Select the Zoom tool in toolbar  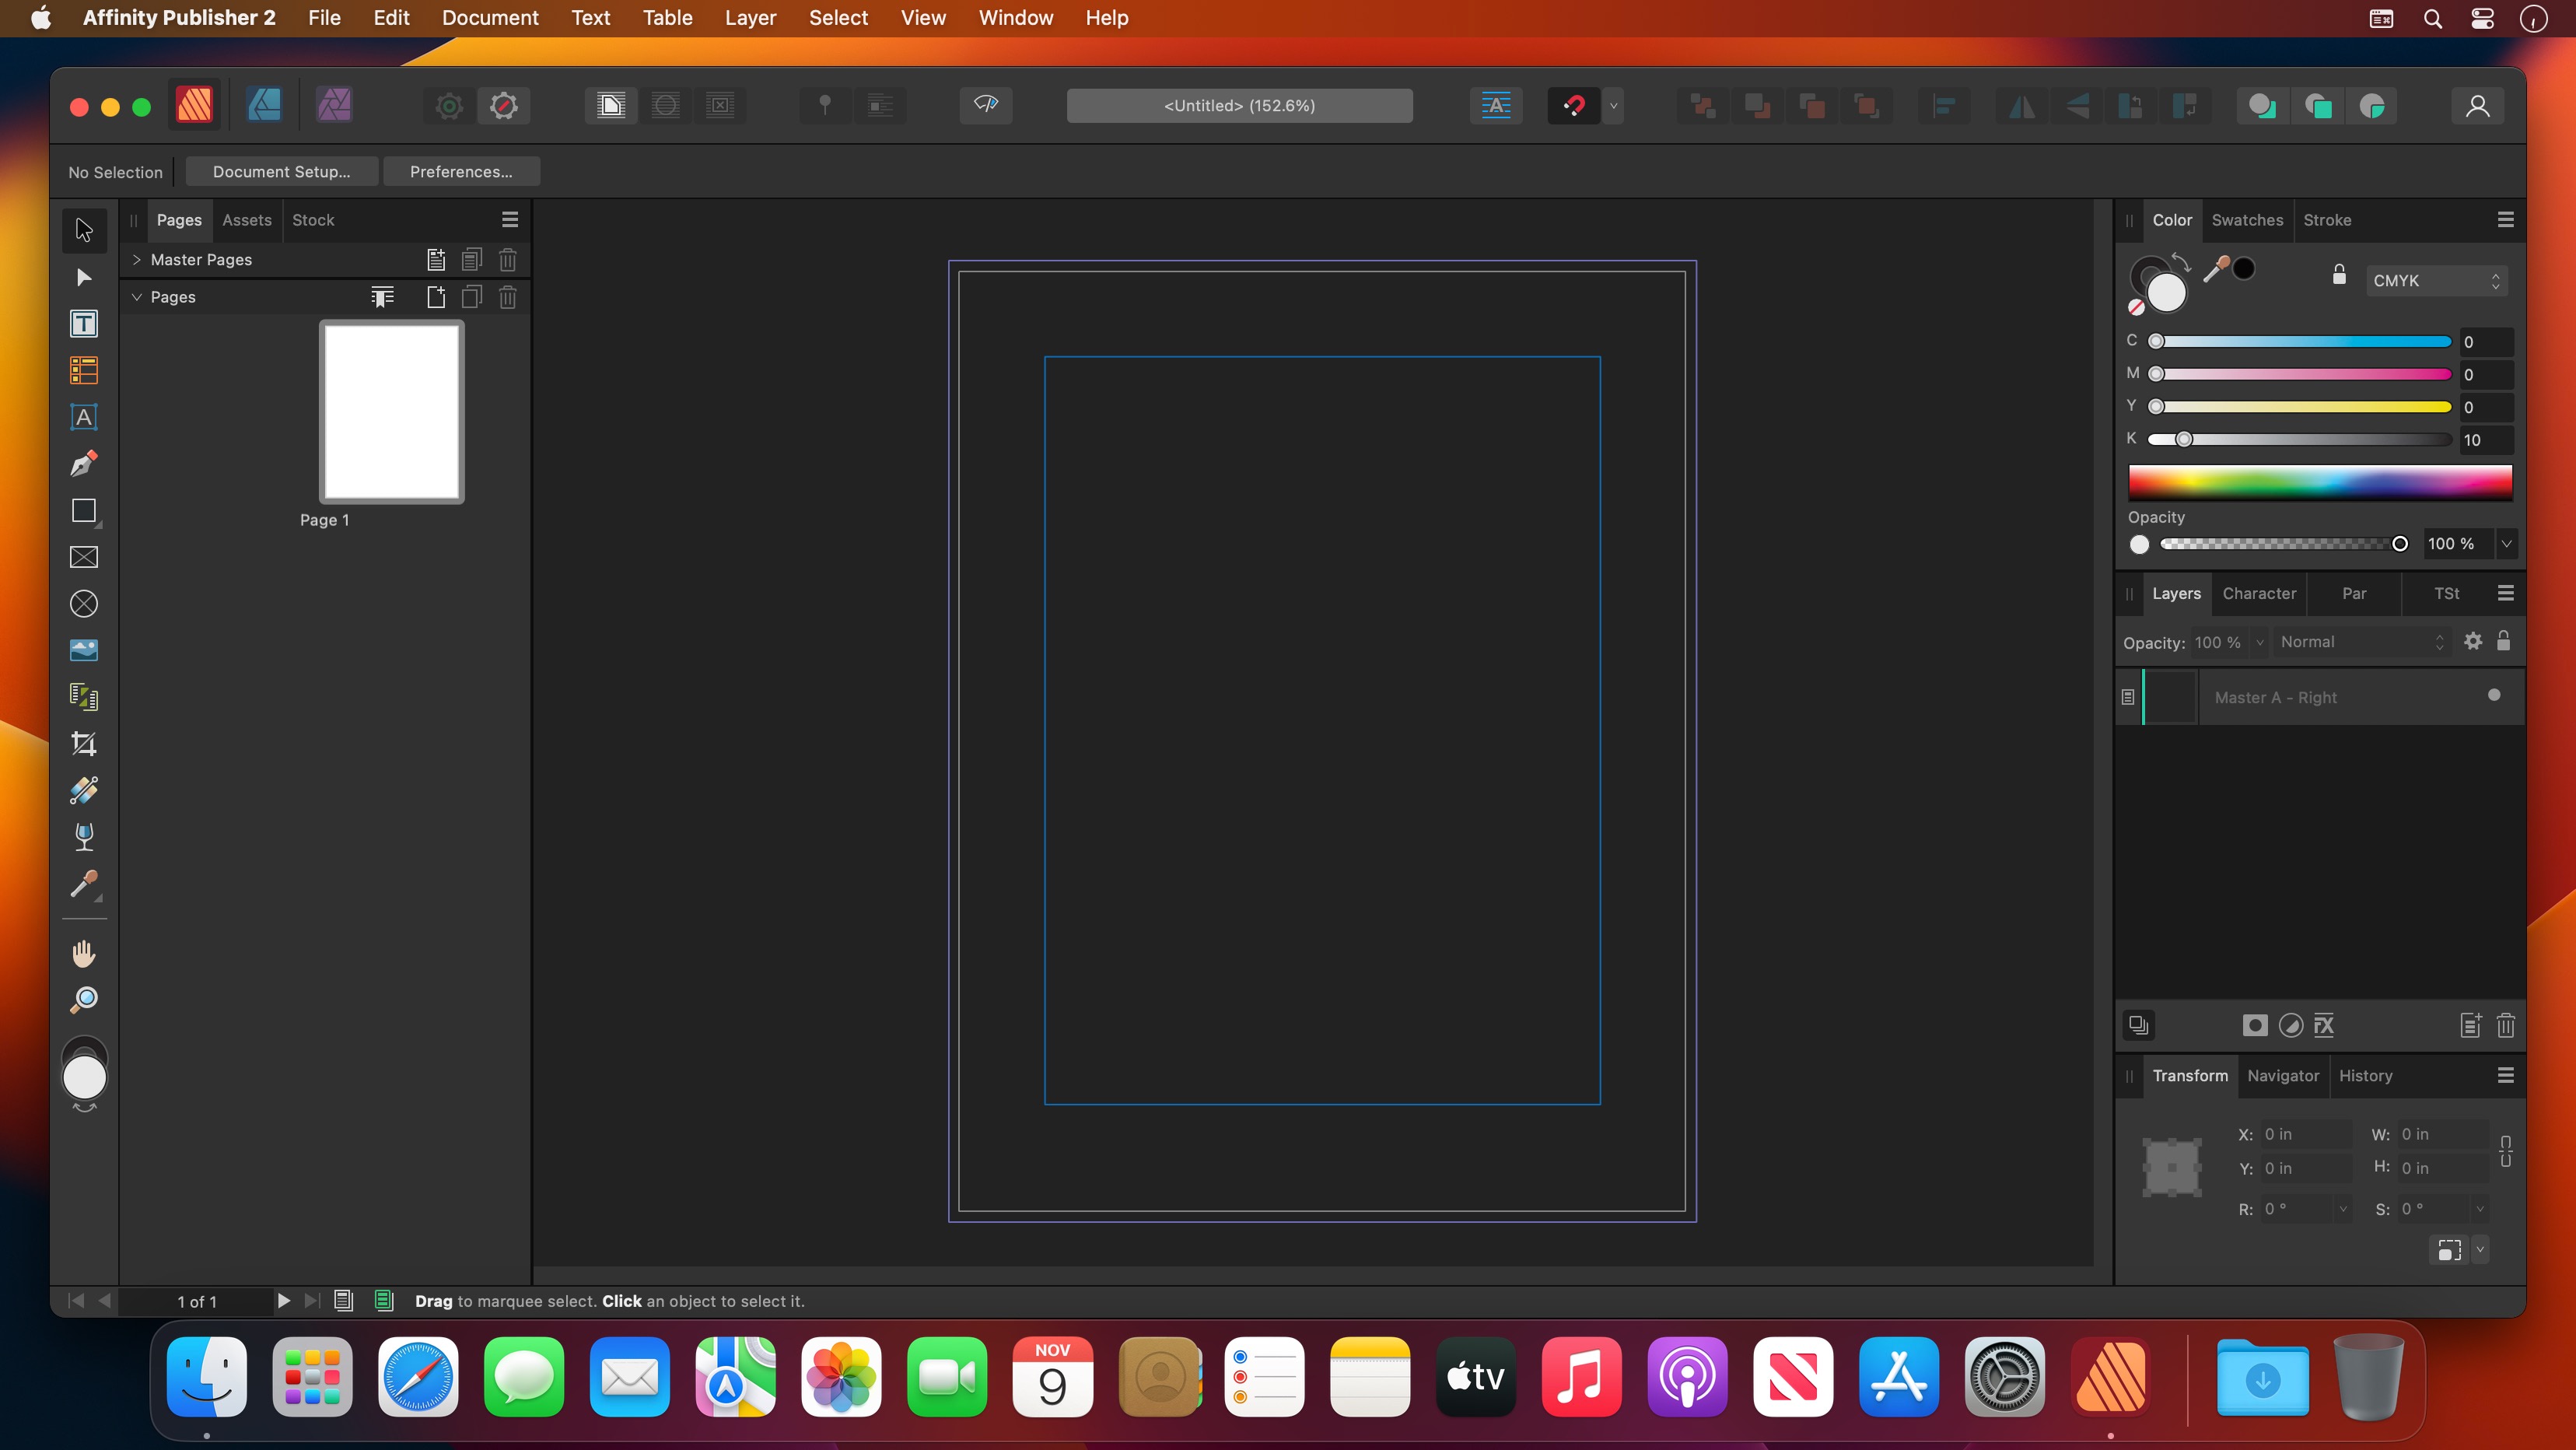84,1000
